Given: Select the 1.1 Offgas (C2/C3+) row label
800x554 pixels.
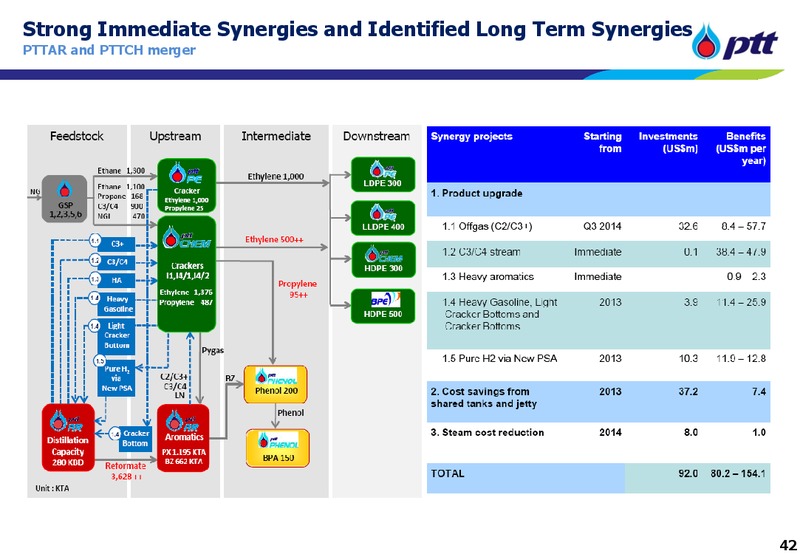Looking at the screenshot, I should click(x=487, y=226).
